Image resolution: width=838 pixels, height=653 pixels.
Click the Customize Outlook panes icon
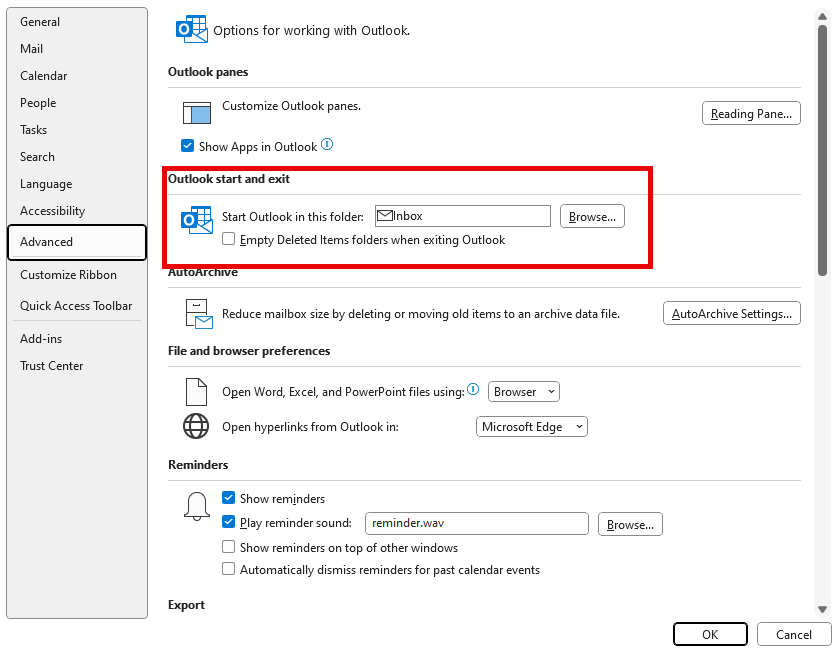(x=196, y=113)
